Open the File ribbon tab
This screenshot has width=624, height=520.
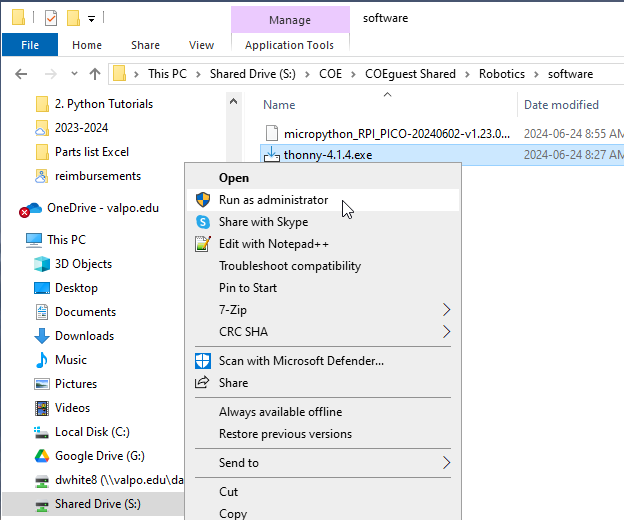pos(30,45)
